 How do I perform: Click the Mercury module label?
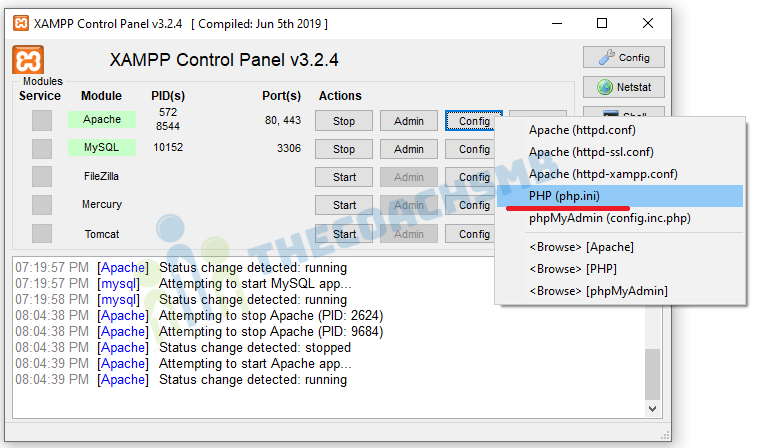click(x=102, y=204)
